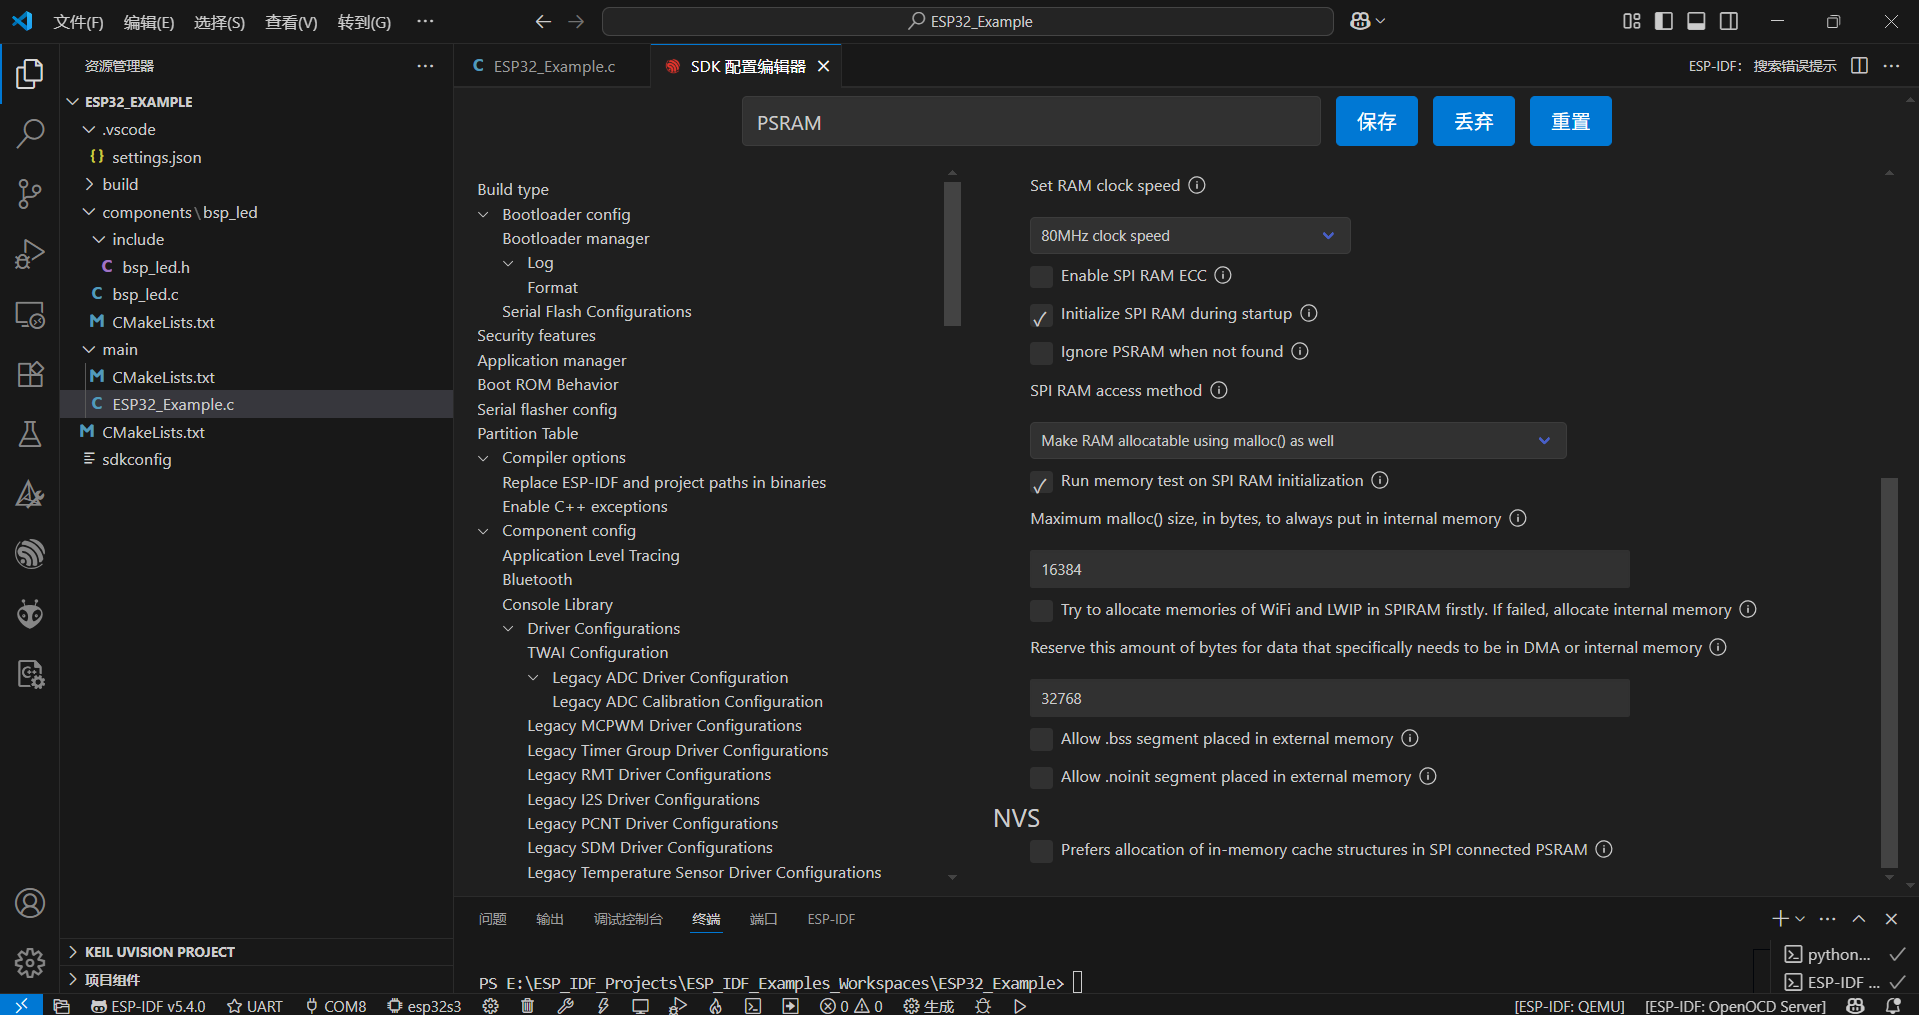Open the Accounts menu in activity bar
The image size is (1919, 1015).
[x=30, y=903]
